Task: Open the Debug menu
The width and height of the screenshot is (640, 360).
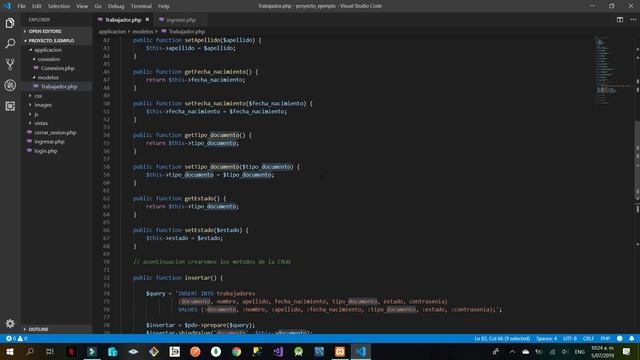Action: coord(116,6)
